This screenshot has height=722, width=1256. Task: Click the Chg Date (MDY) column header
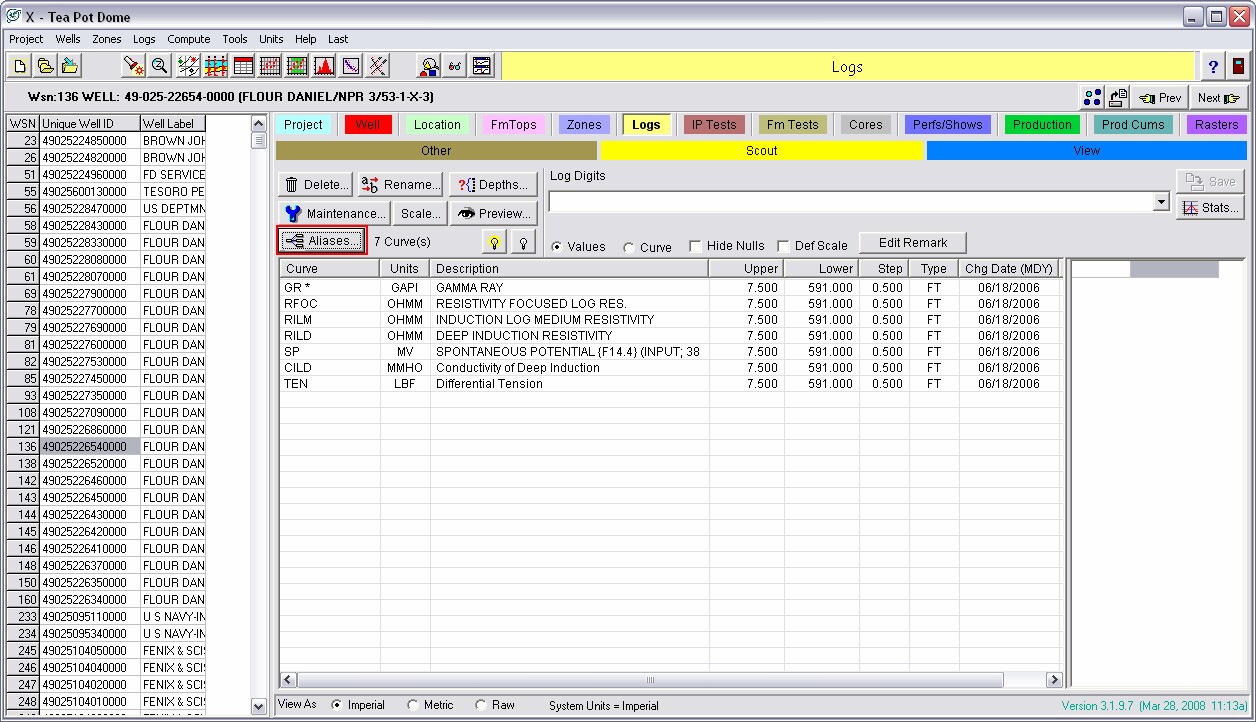point(1009,269)
